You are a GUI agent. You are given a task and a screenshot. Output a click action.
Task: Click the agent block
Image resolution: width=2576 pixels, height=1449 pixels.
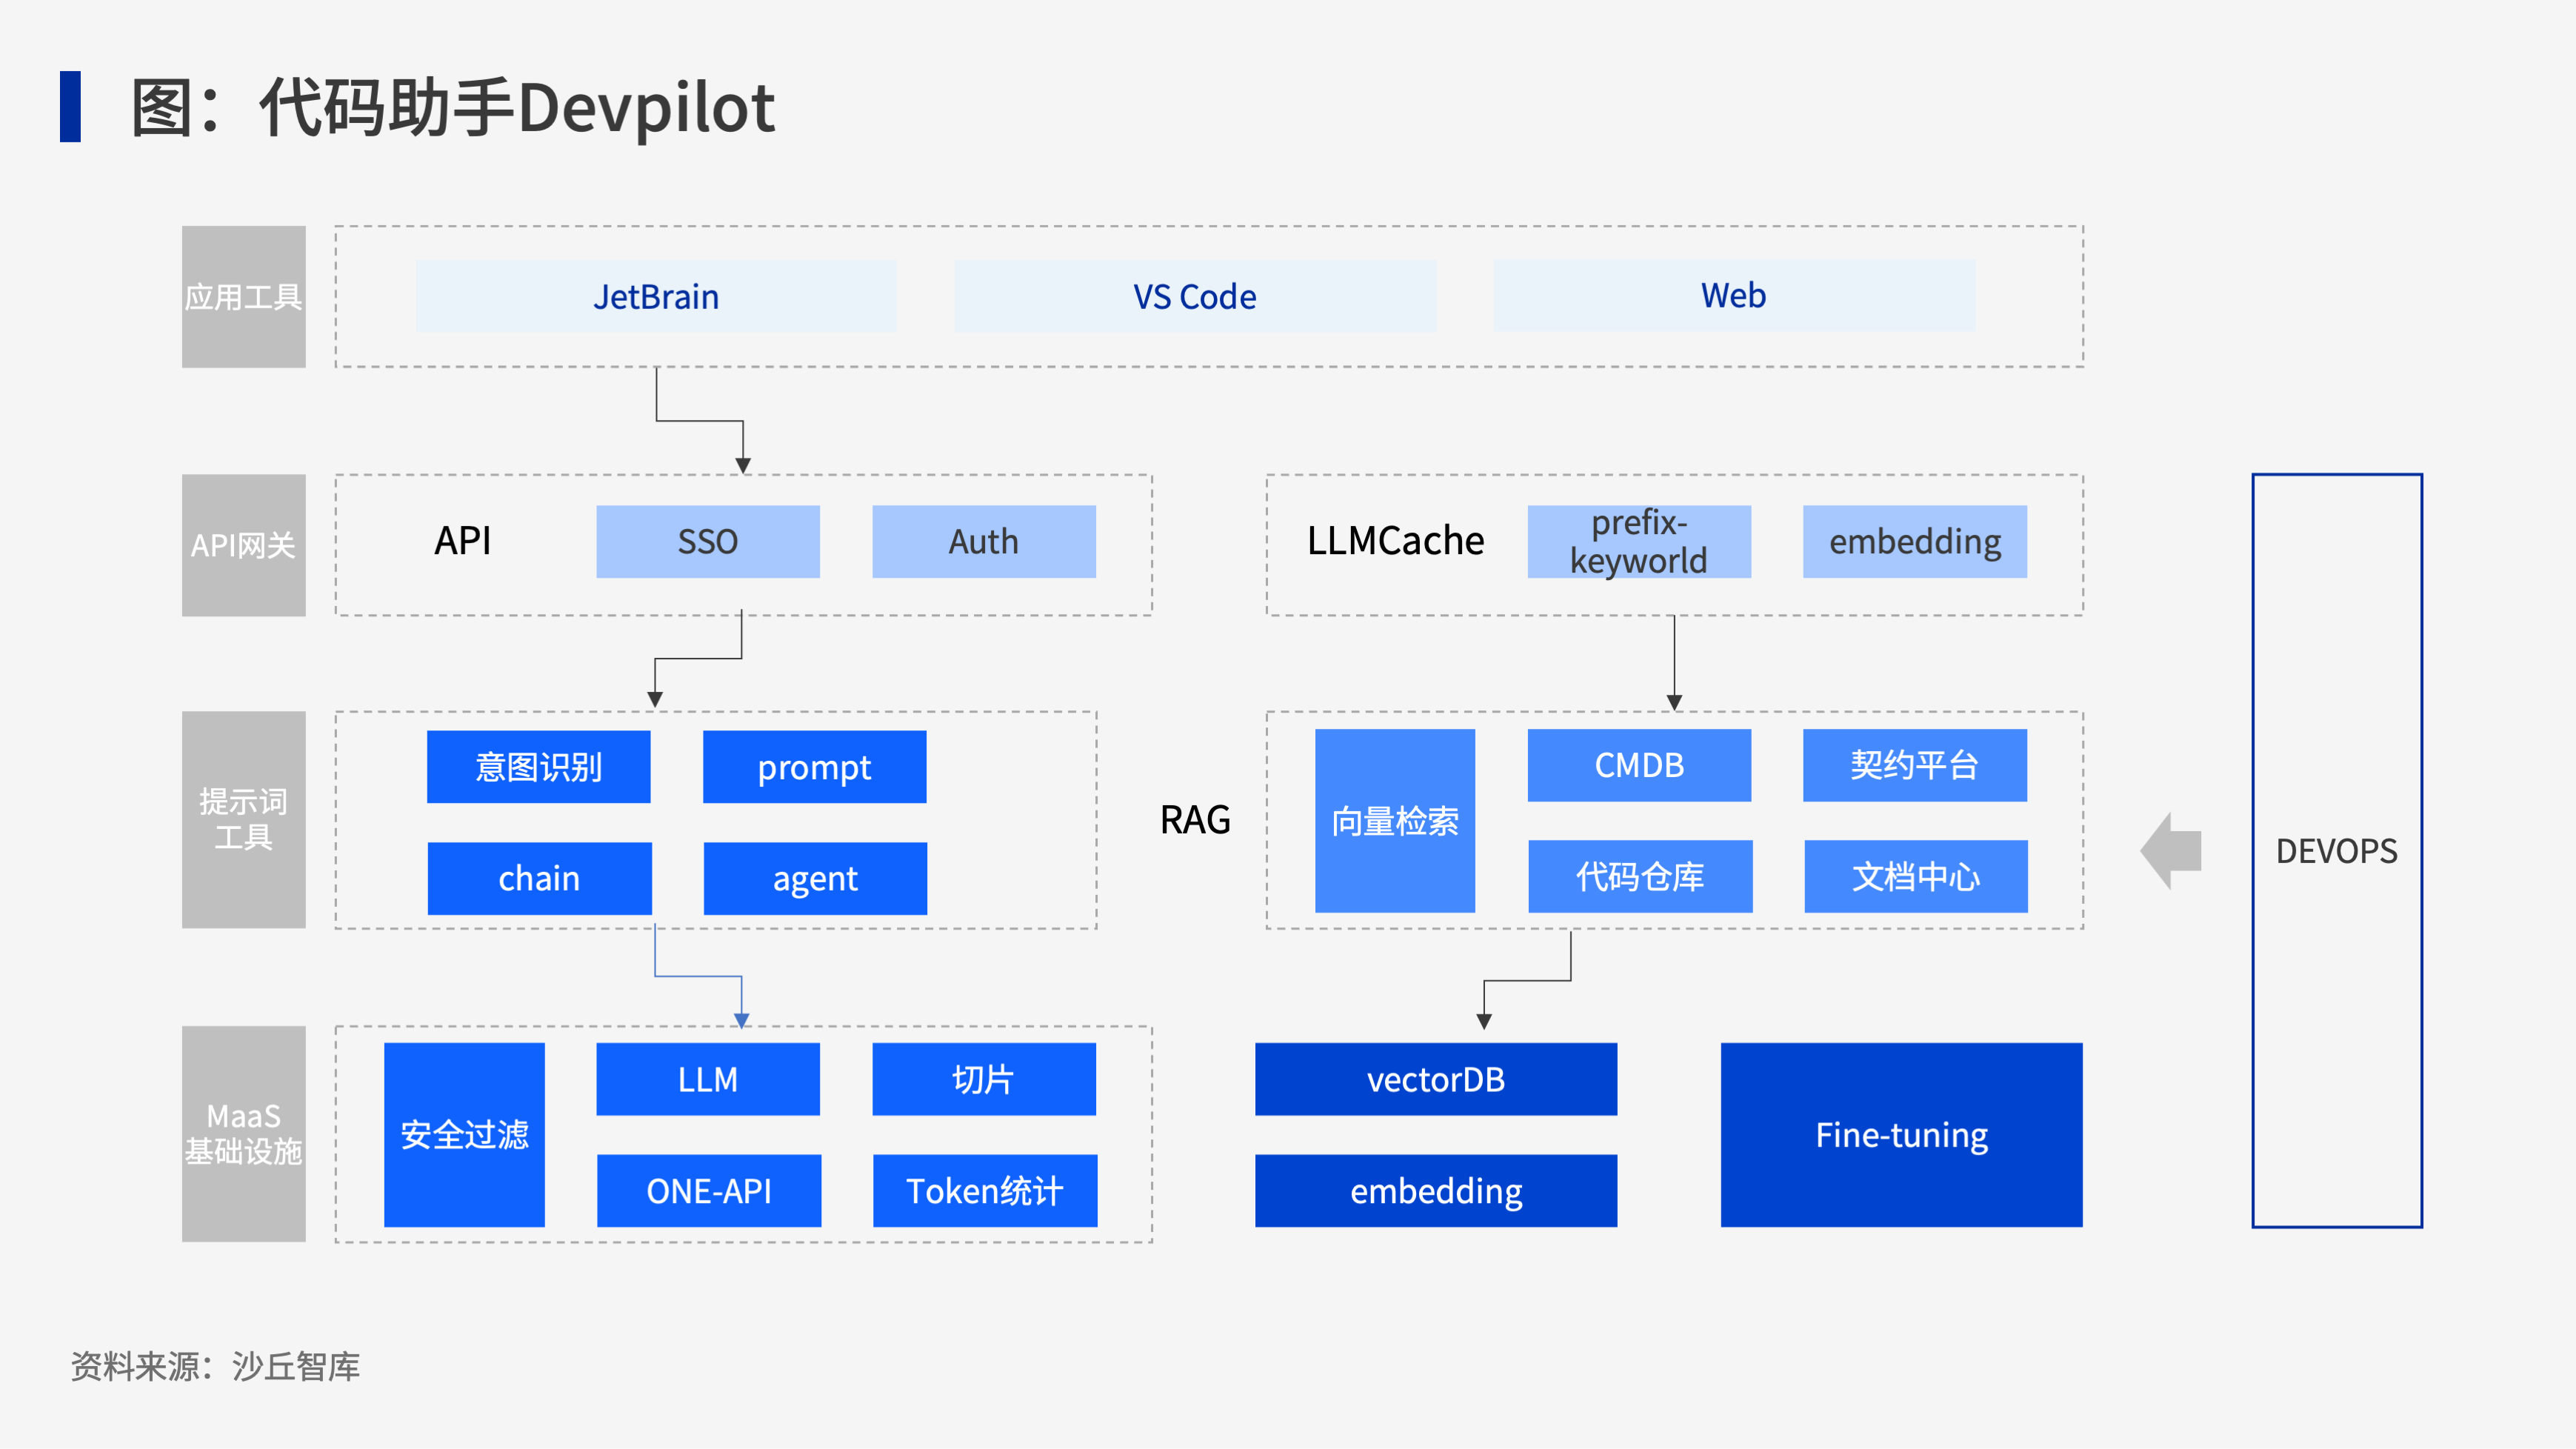pyautogui.click(x=815, y=878)
